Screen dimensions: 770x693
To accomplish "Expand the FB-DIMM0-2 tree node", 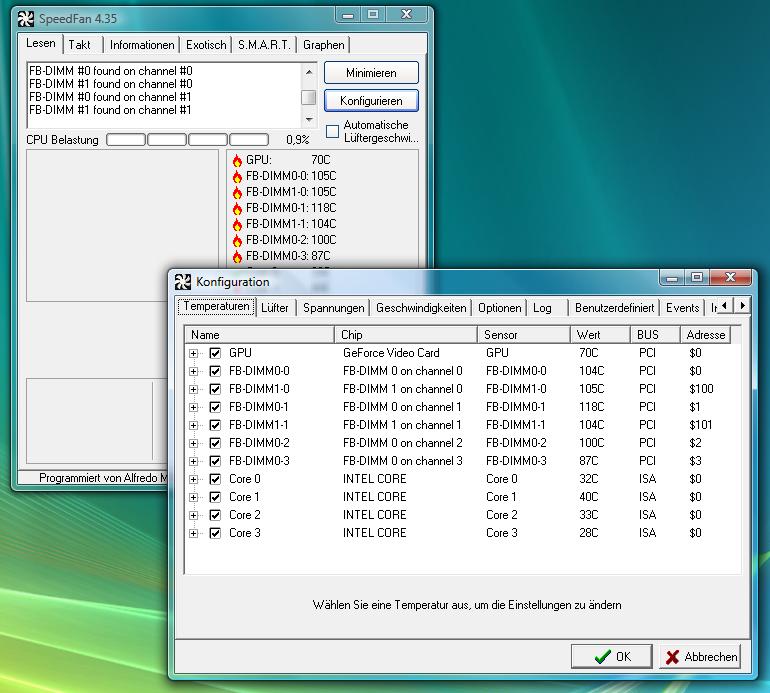I will [x=193, y=444].
